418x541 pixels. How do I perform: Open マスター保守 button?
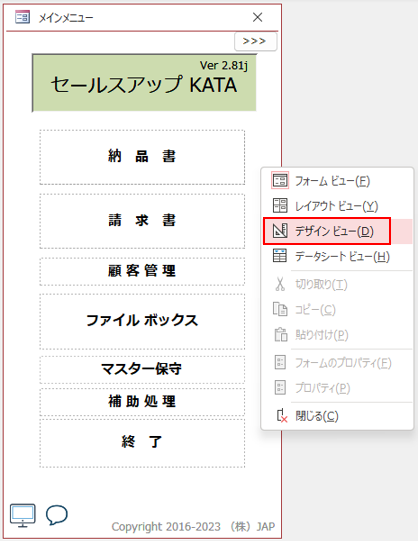pyautogui.click(x=142, y=369)
